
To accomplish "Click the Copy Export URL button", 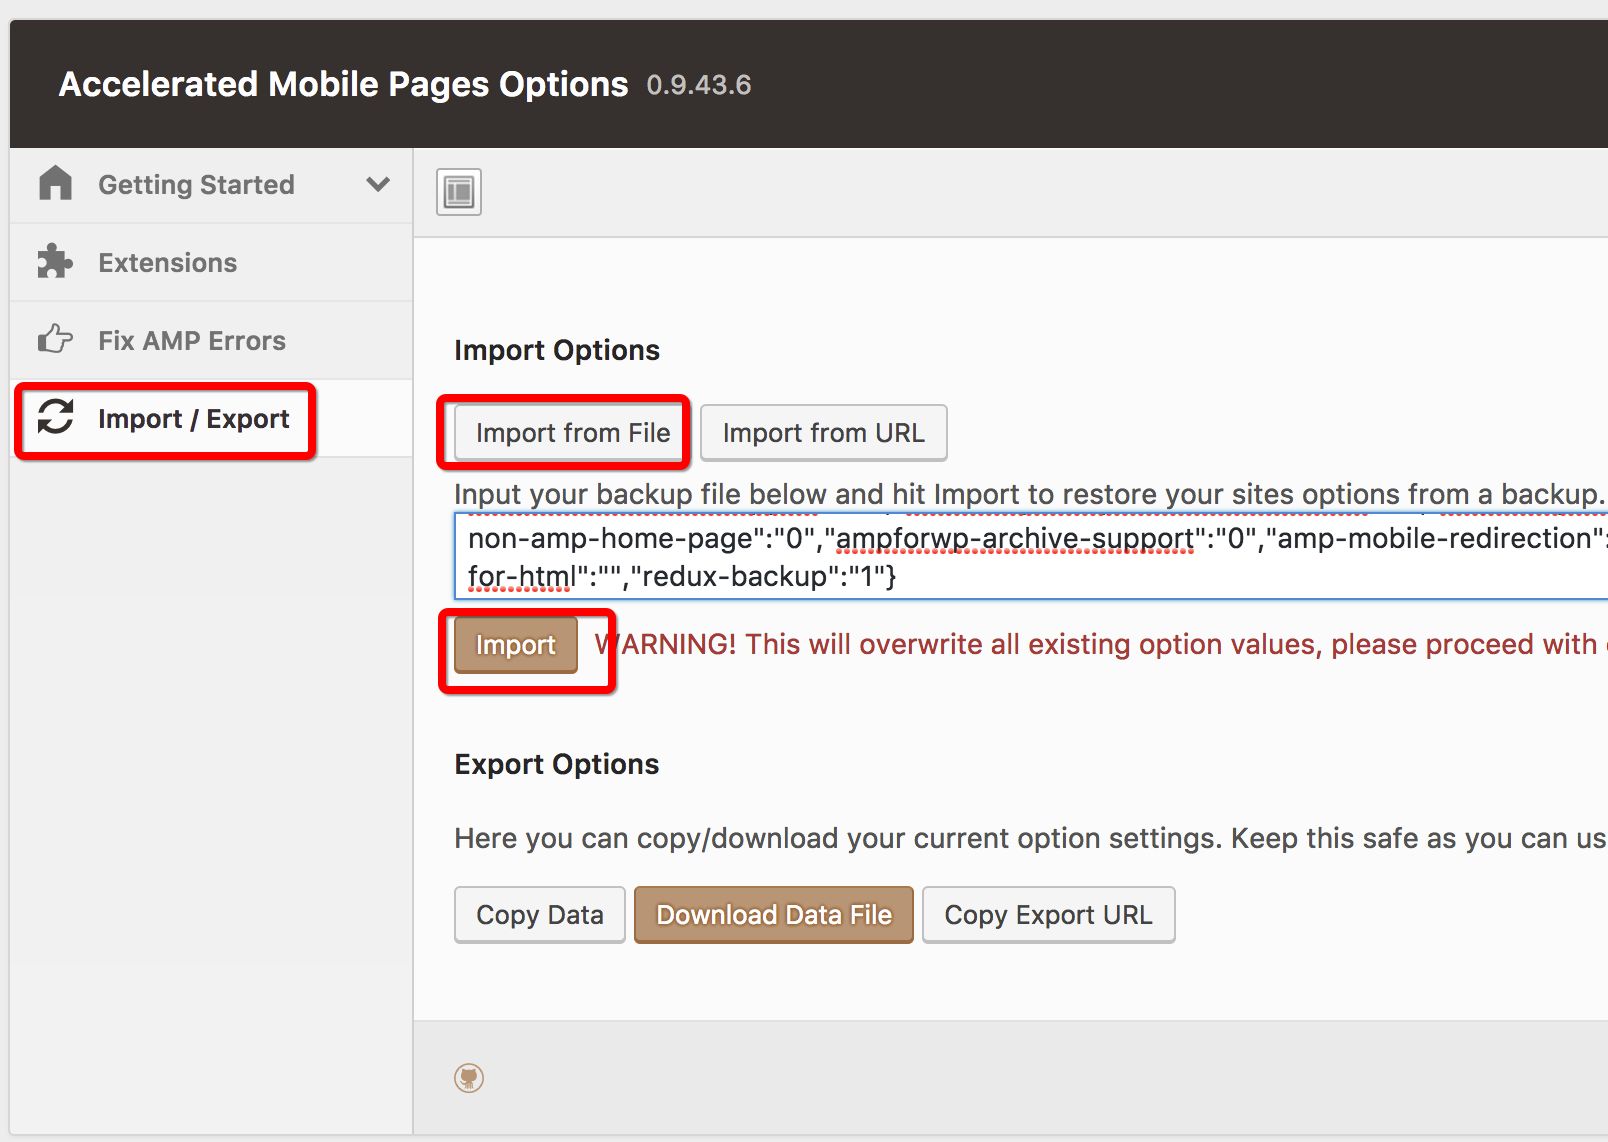I will (x=1048, y=915).
